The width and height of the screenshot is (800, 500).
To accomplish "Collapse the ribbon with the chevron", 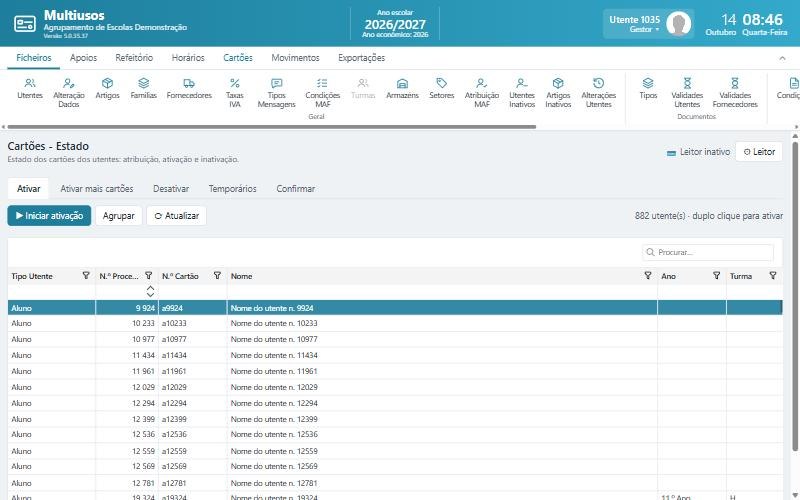I will [782, 58].
